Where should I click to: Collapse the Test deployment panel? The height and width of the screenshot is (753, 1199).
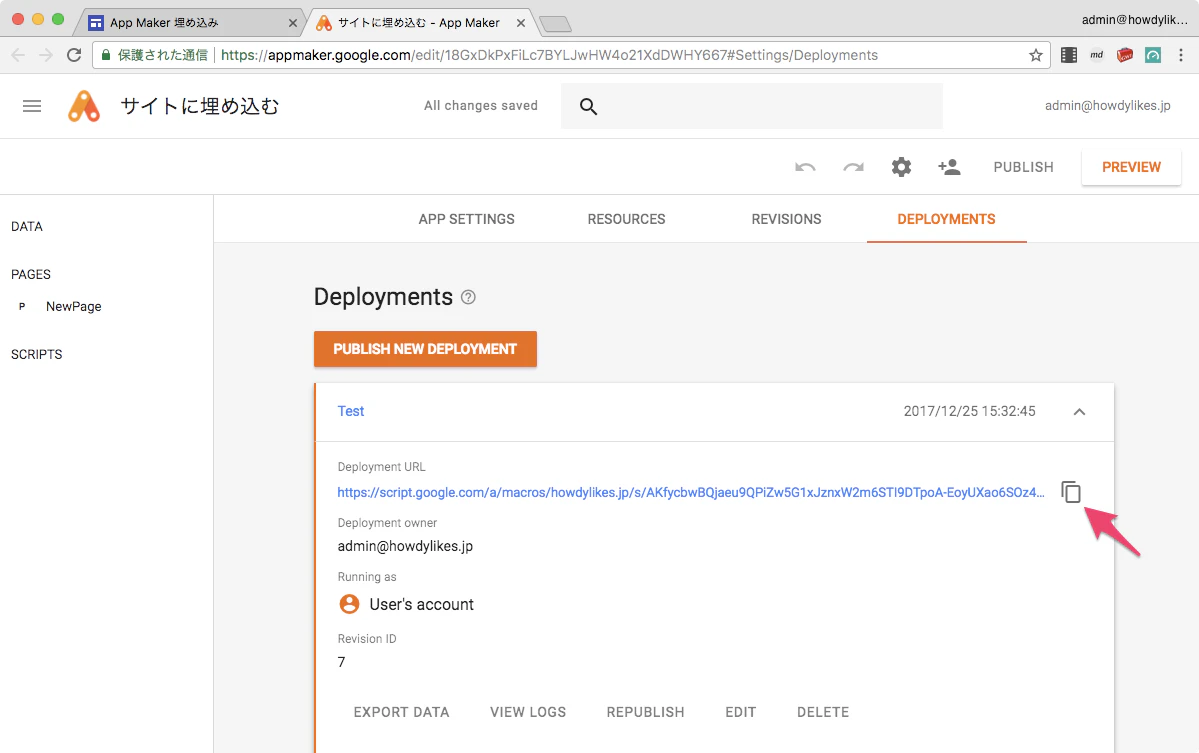pos(1079,412)
